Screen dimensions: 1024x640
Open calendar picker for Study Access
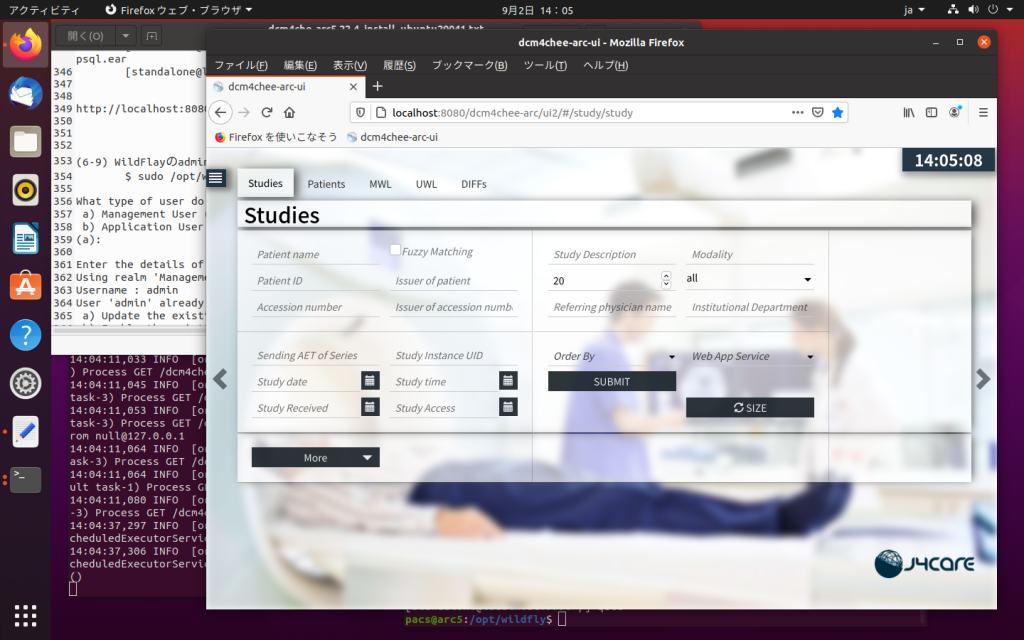(x=508, y=407)
